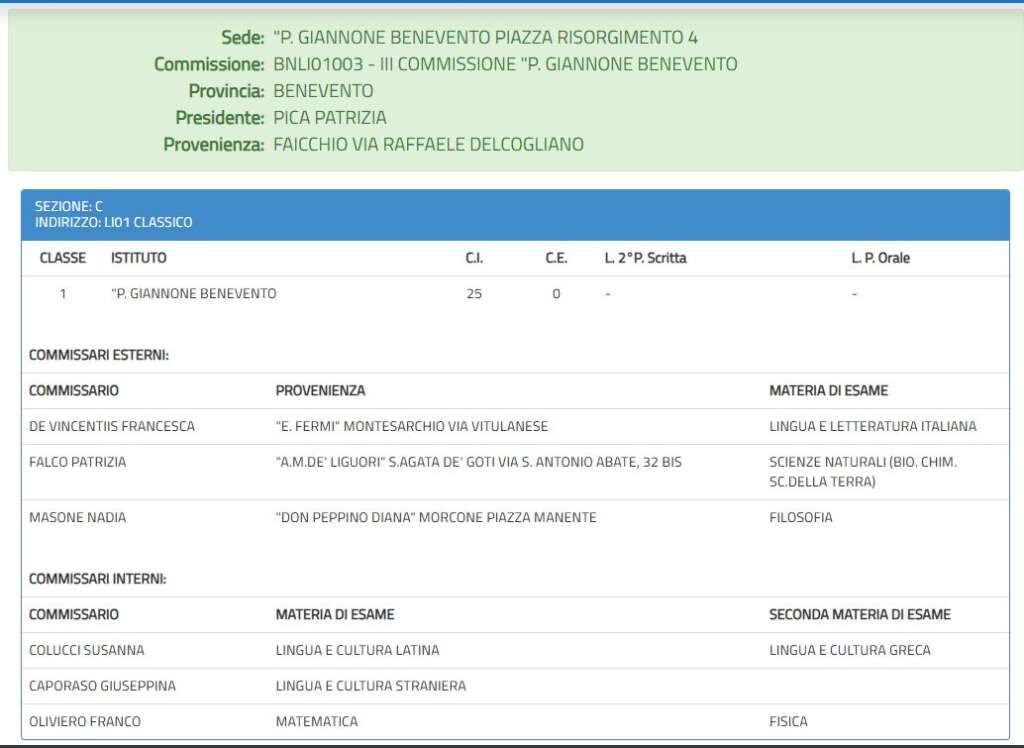Click the 'COMMISSARI INTERNI:' heading
Screen dimensions: 1024x748
click(97, 579)
